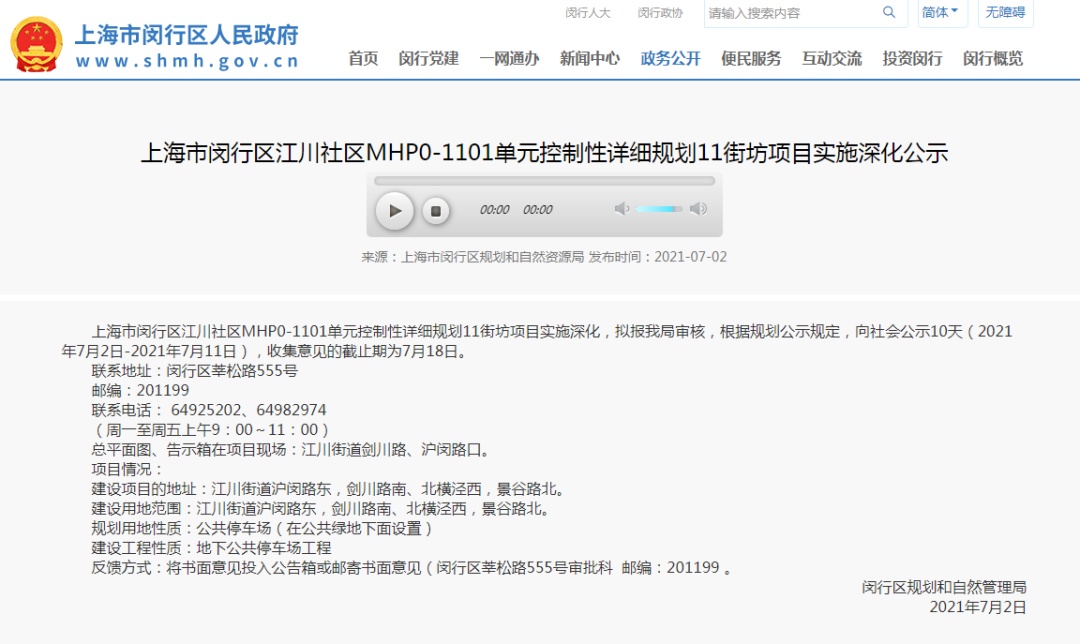Image resolution: width=1080 pixels, height=644 pixels.
Task: Open the 闵行政协 link
Action: tap(660, 13)
